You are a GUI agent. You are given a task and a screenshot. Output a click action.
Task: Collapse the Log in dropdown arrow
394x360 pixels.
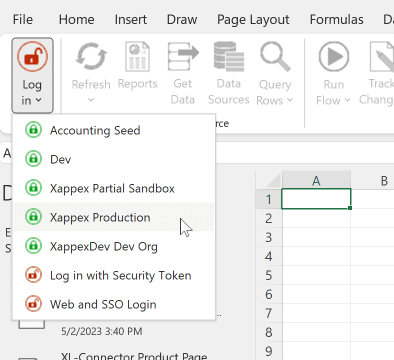click(x=38, y=100)
